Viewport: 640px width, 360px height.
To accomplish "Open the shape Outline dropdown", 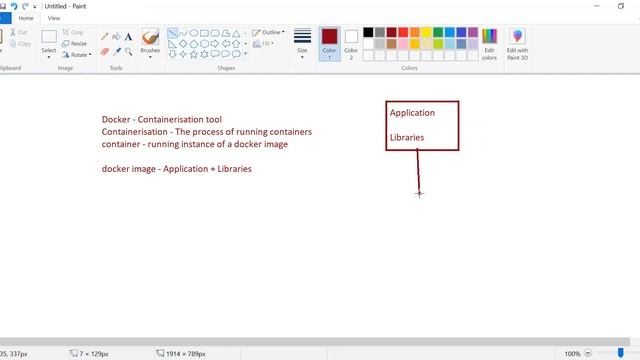I will (268, 32).
